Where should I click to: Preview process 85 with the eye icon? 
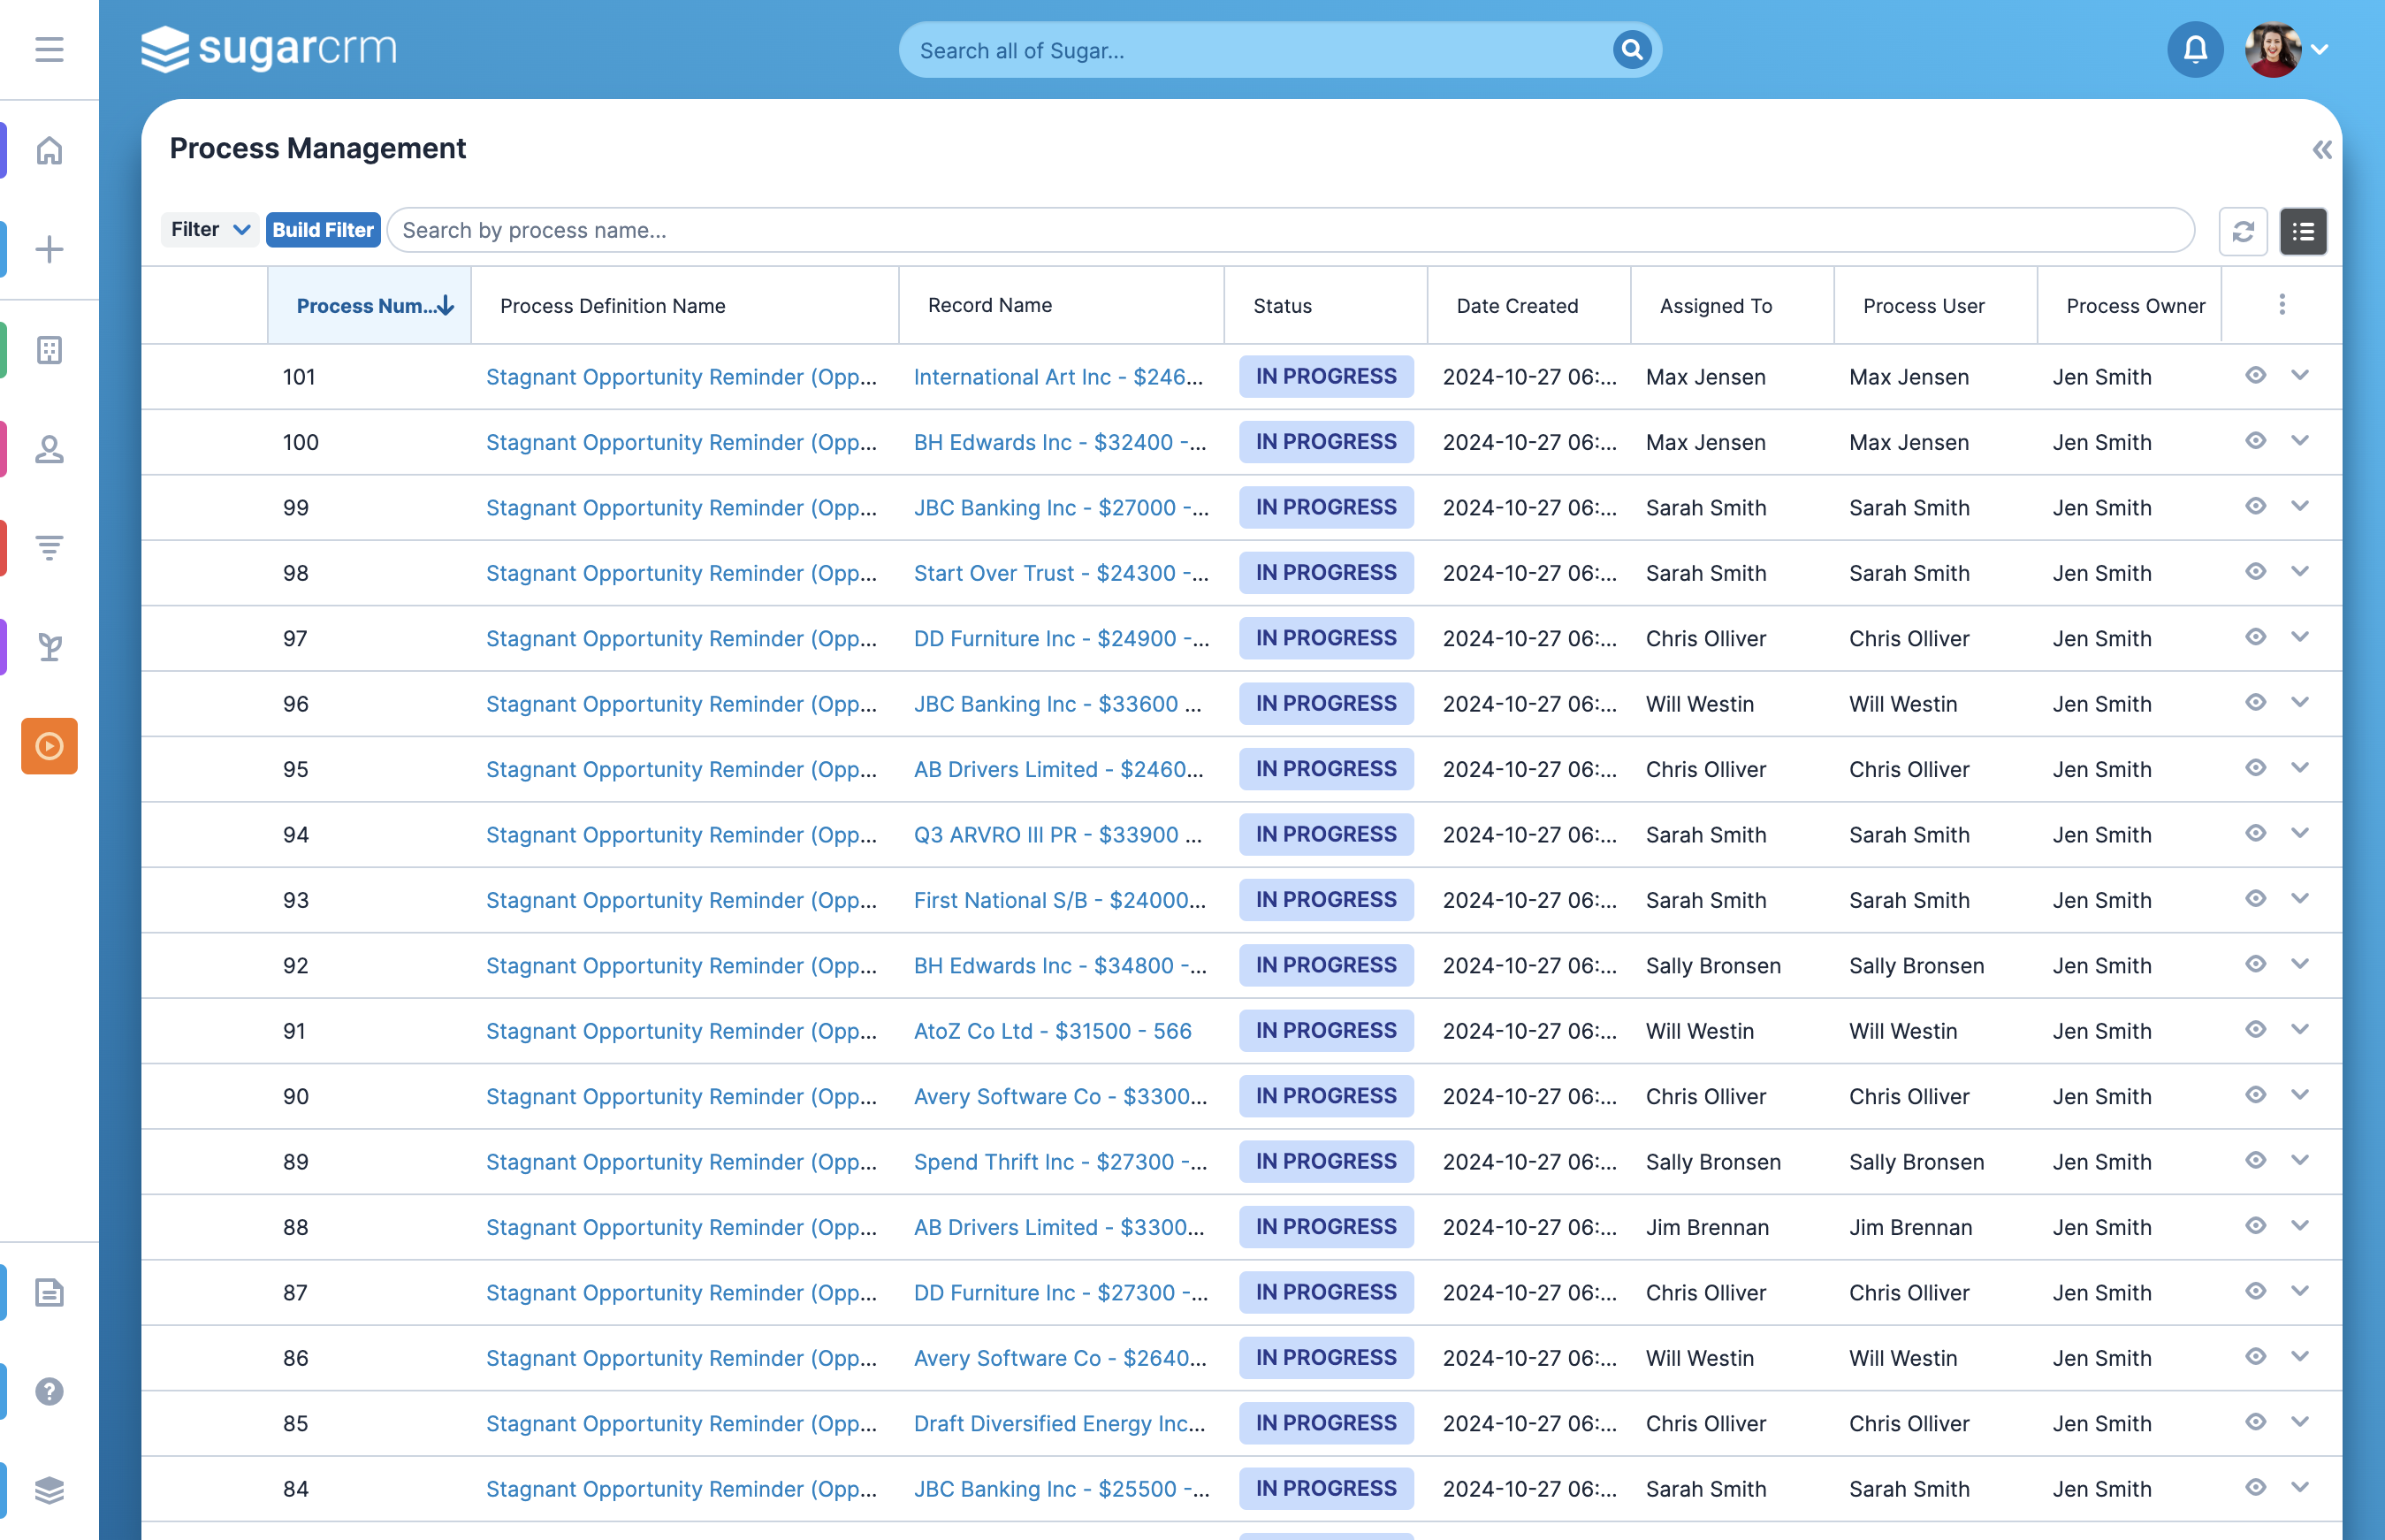point(2255,1422)
